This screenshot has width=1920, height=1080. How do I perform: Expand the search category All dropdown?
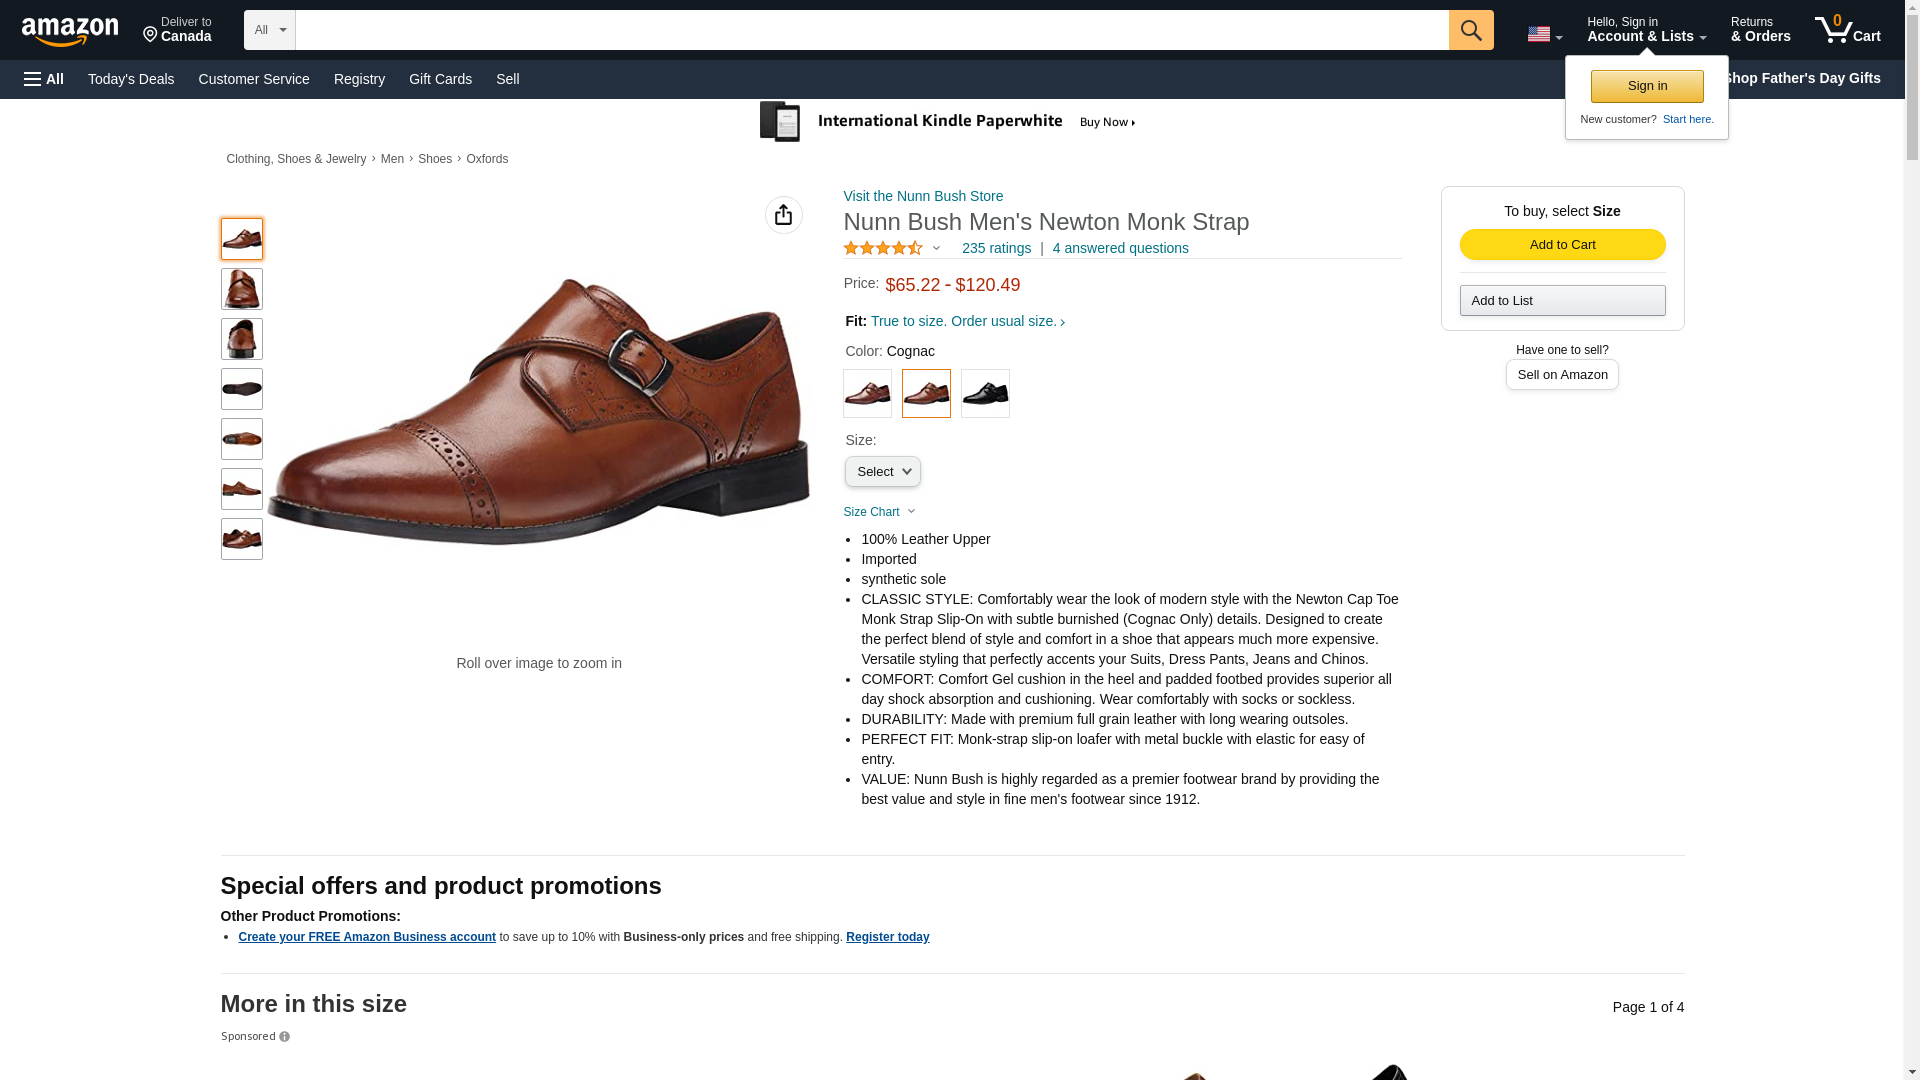coord(269,30)
